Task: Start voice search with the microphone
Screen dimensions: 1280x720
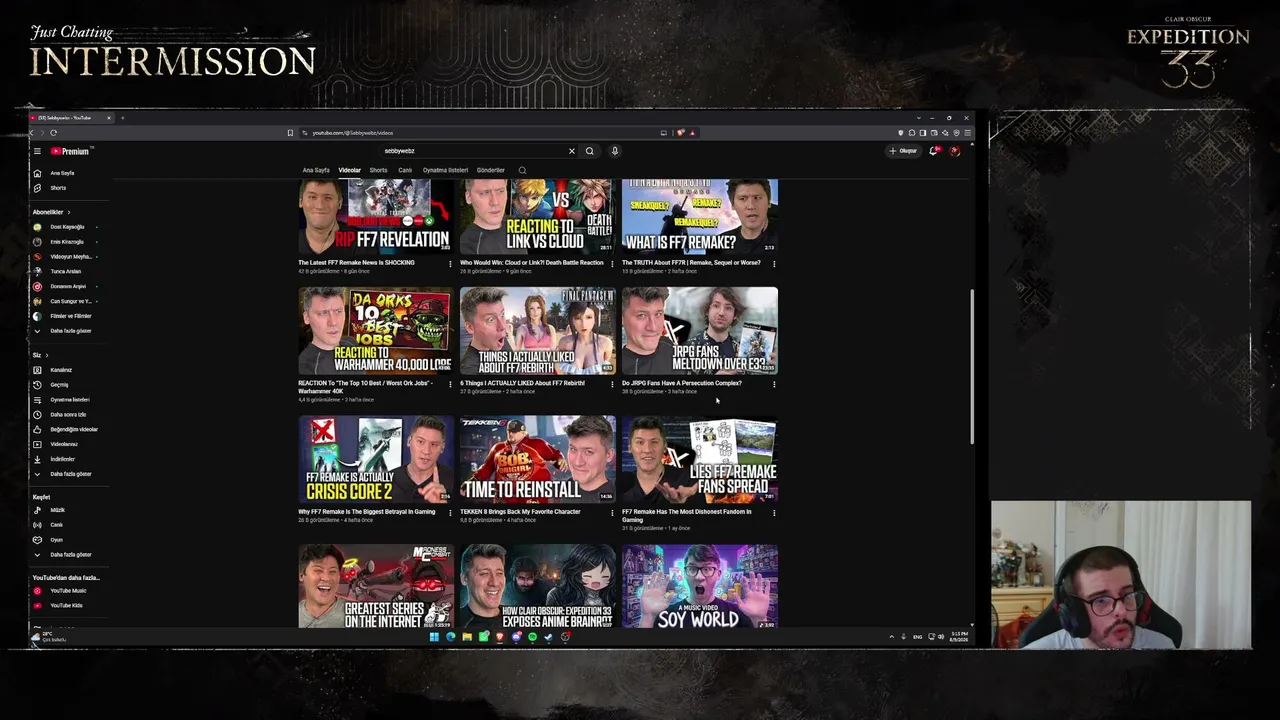Action: tap(615, 151)
